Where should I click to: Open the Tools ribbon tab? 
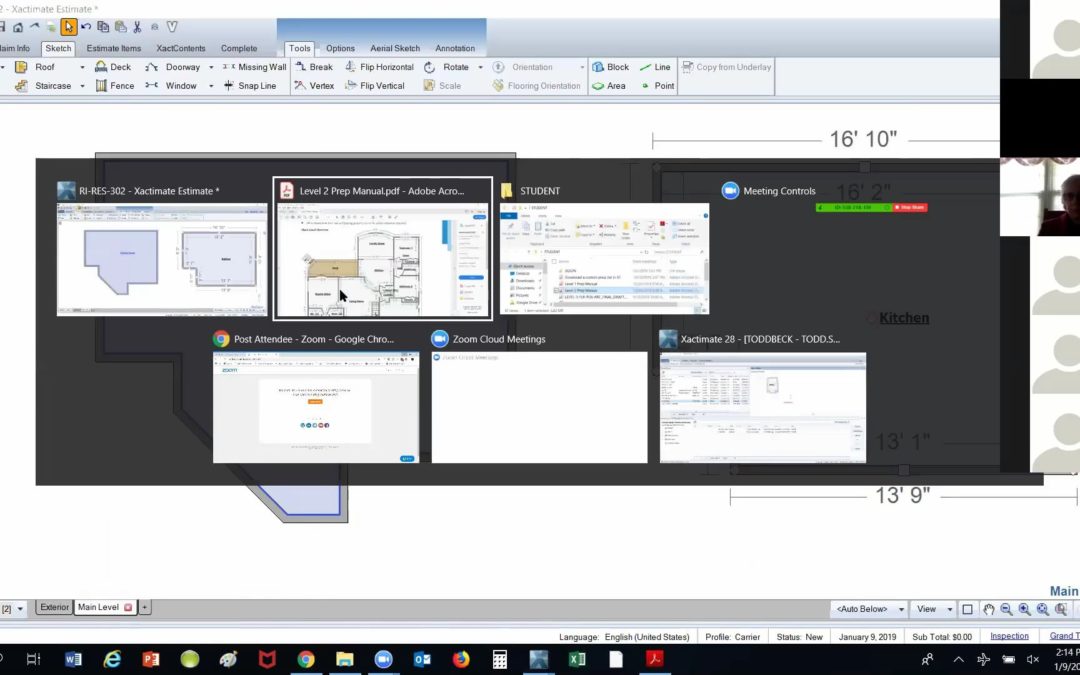click(300, 48)
